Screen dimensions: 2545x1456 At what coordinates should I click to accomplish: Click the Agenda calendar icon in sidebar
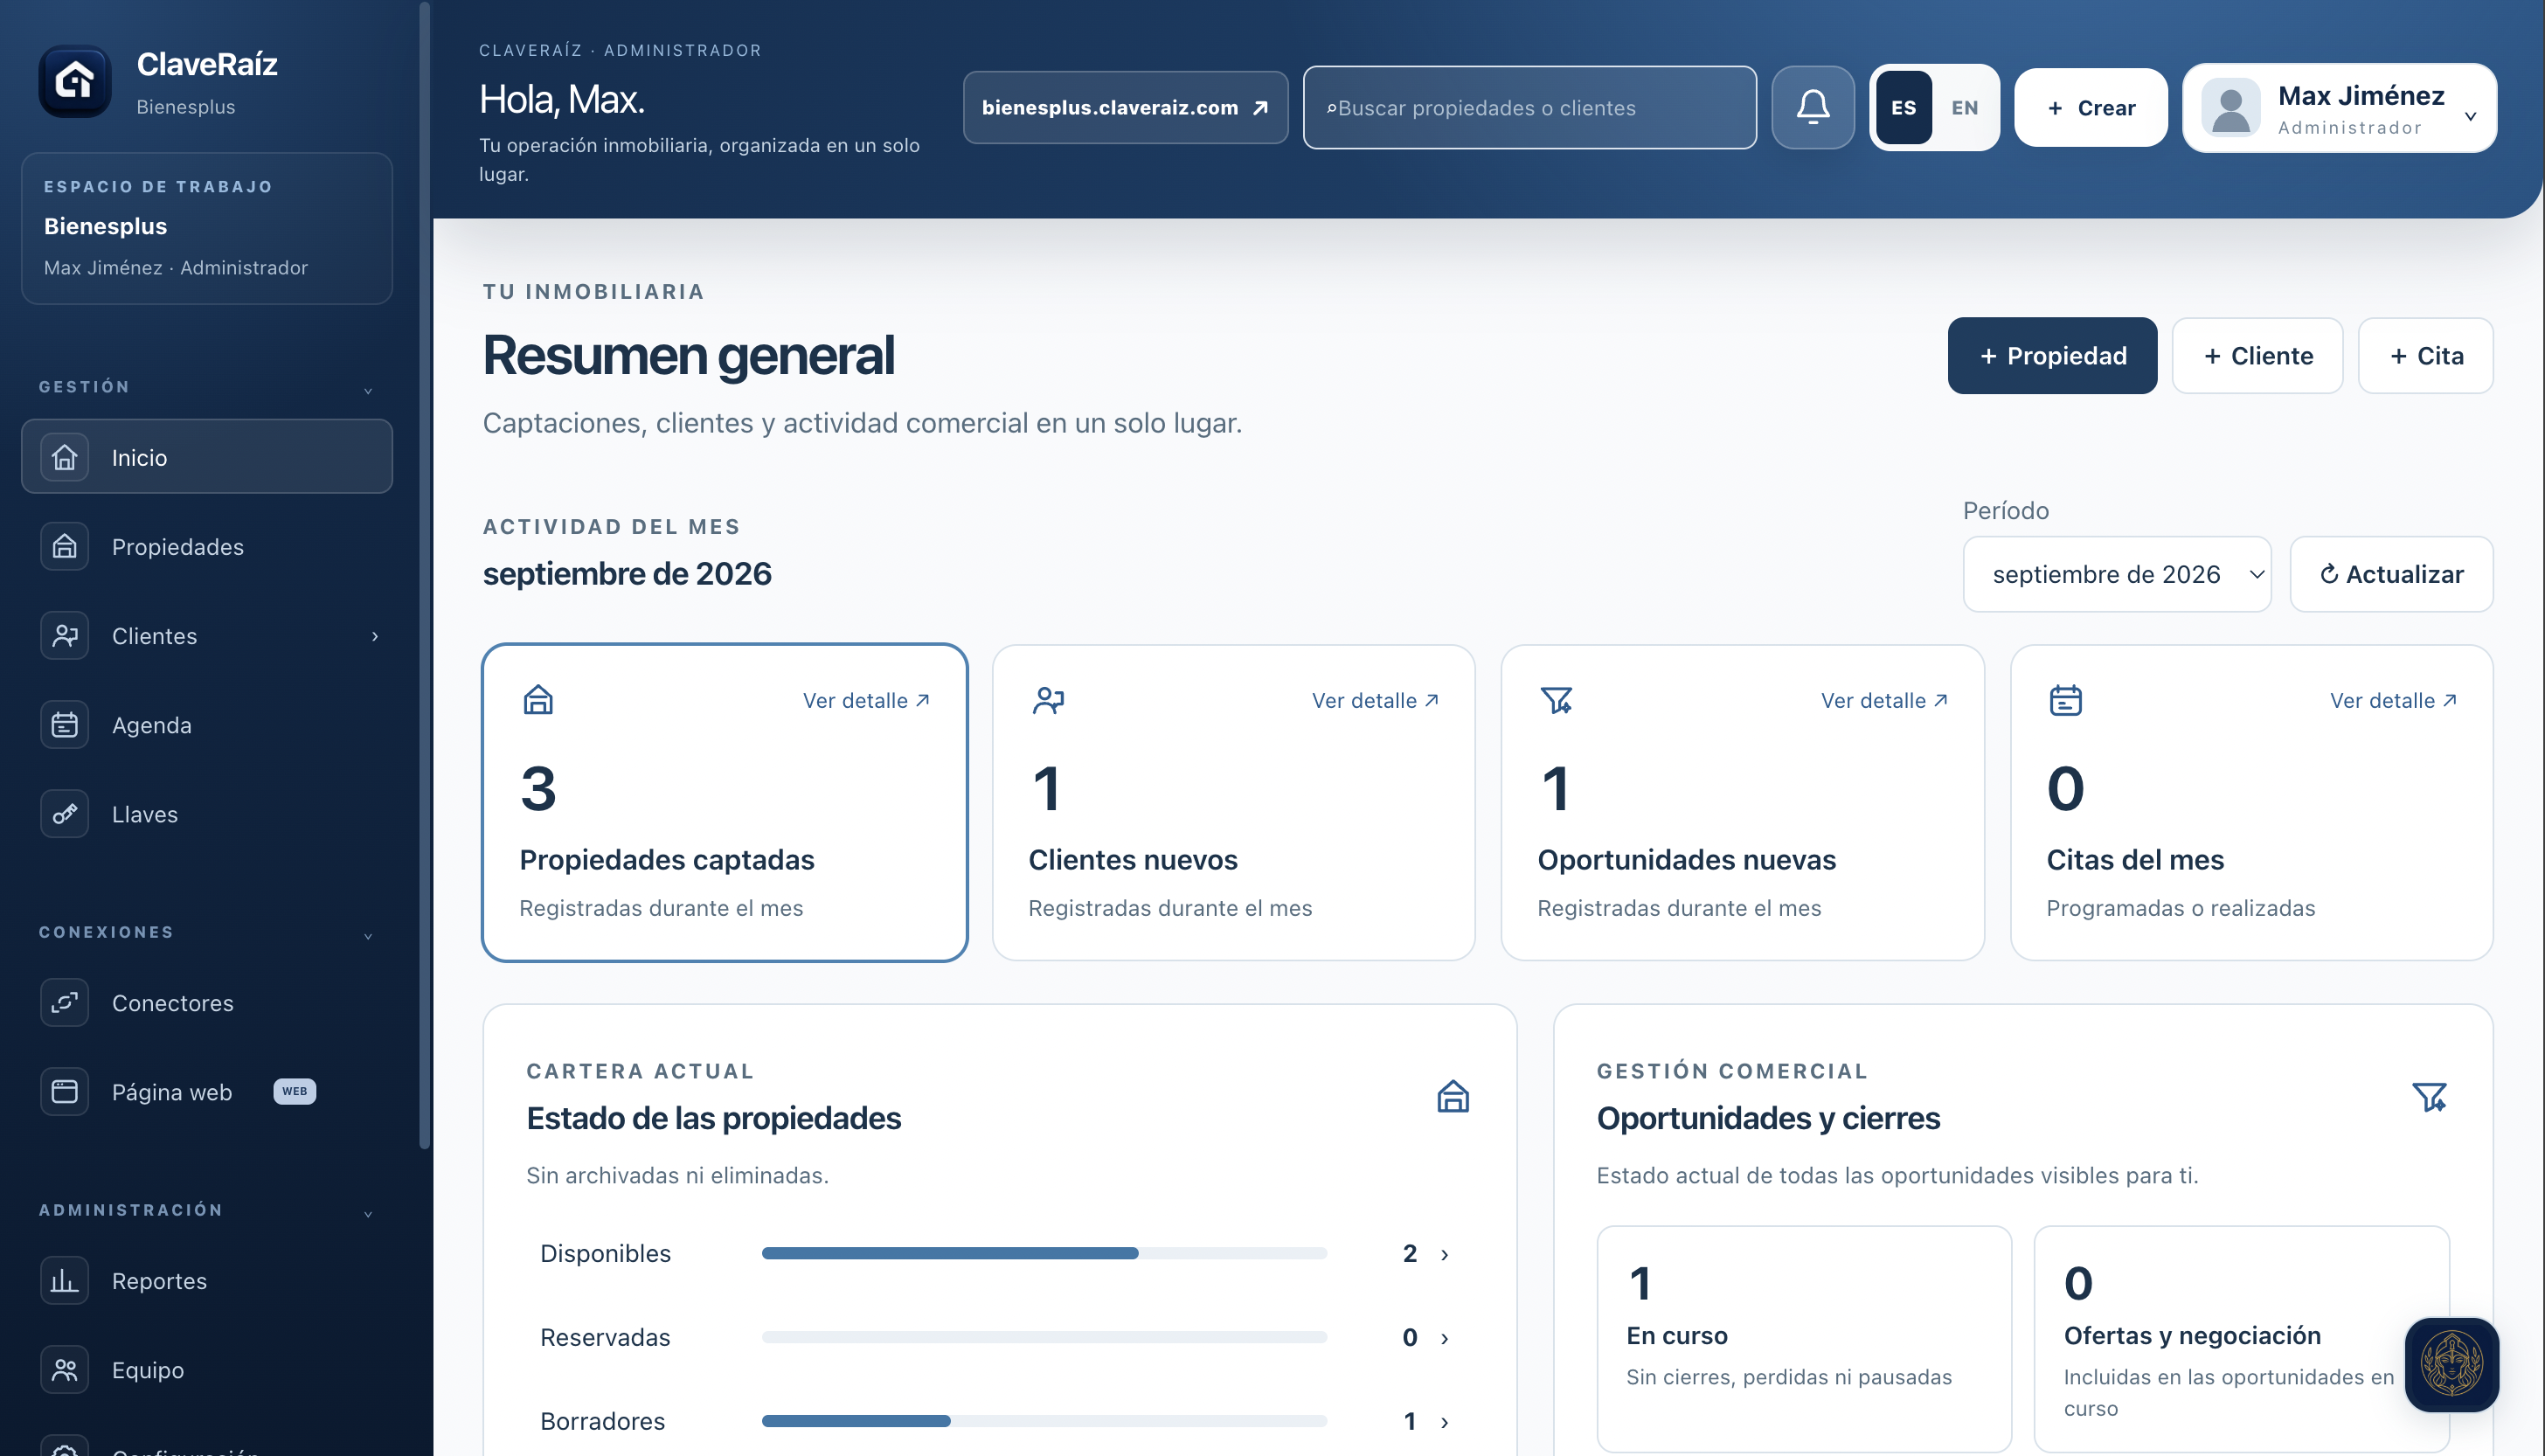[x=65, y=725]
